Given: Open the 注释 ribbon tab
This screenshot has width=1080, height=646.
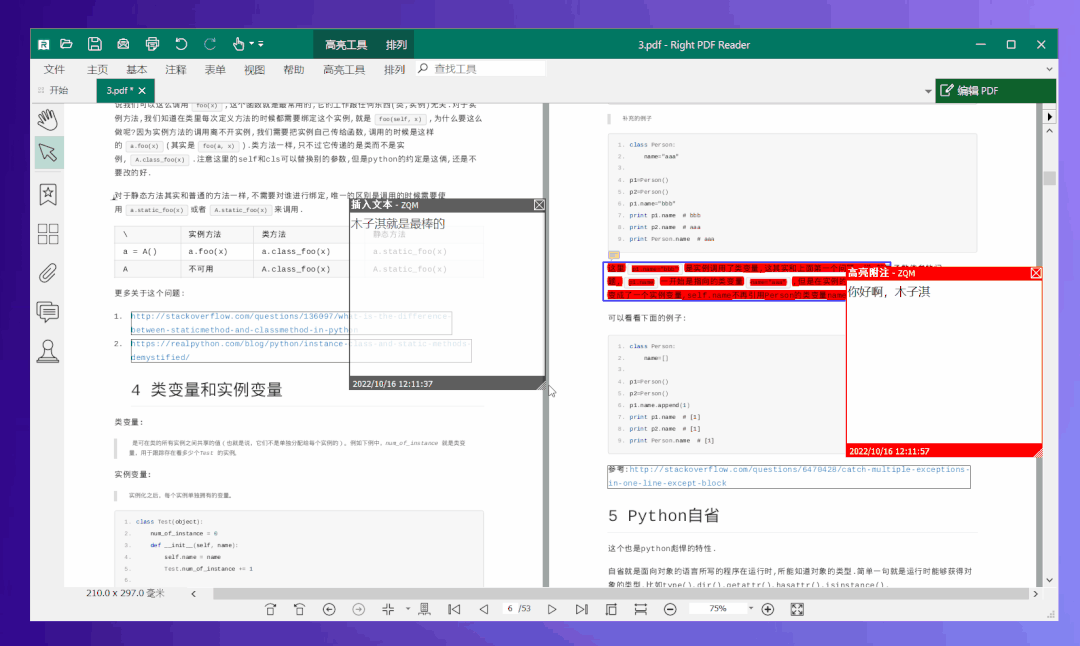Looking at the screenshot, I should tap(176, 70).
